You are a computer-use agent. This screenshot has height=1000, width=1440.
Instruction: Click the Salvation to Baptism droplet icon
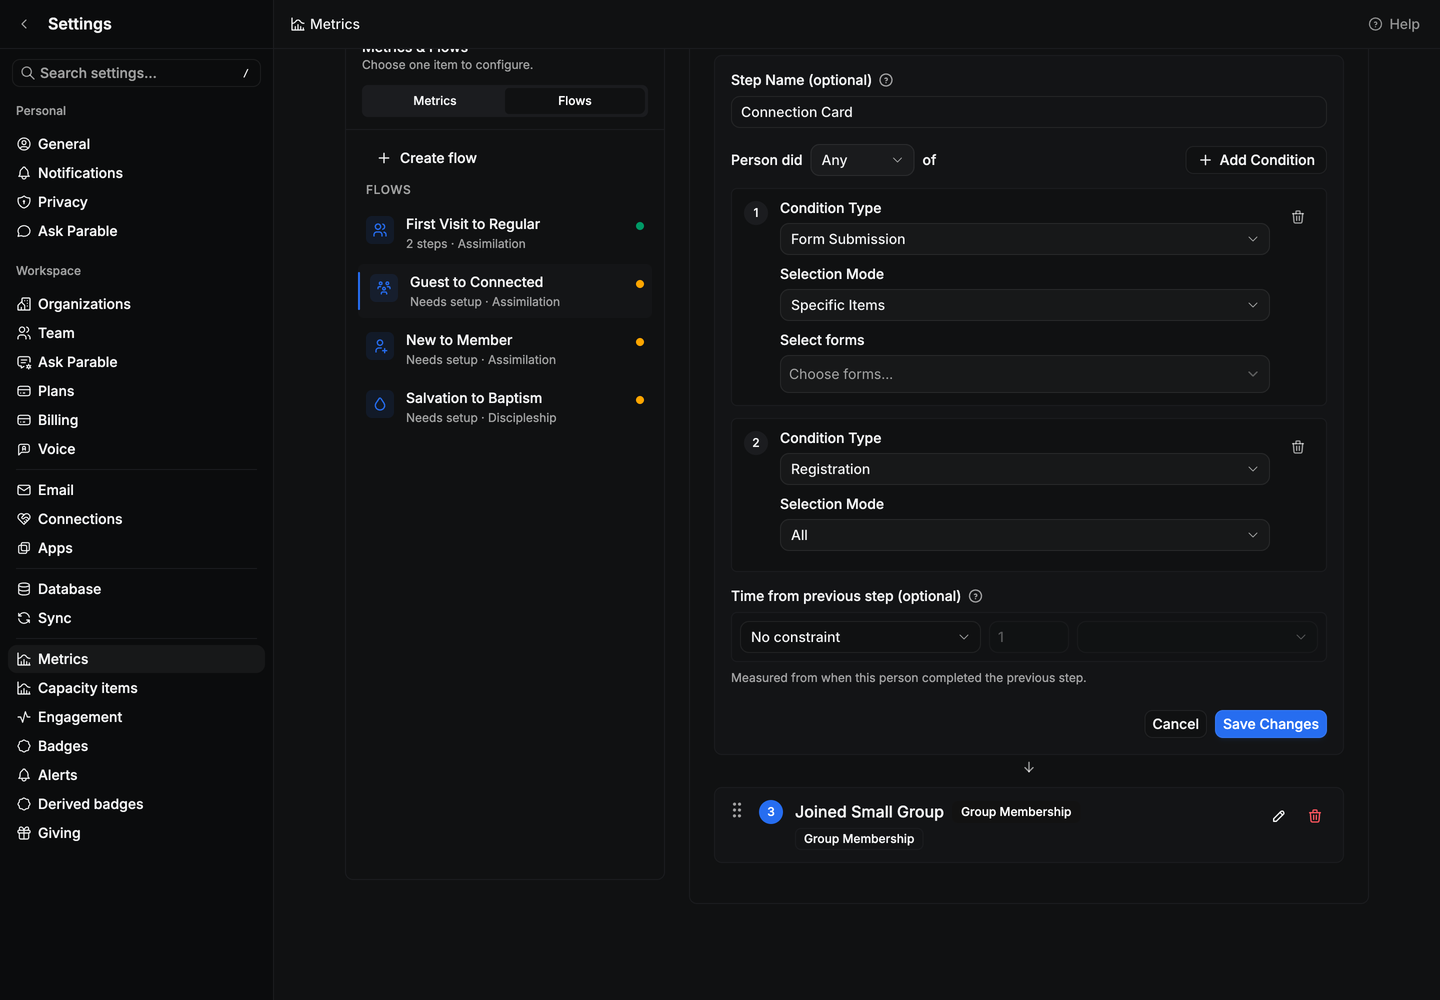coord(380,404)
